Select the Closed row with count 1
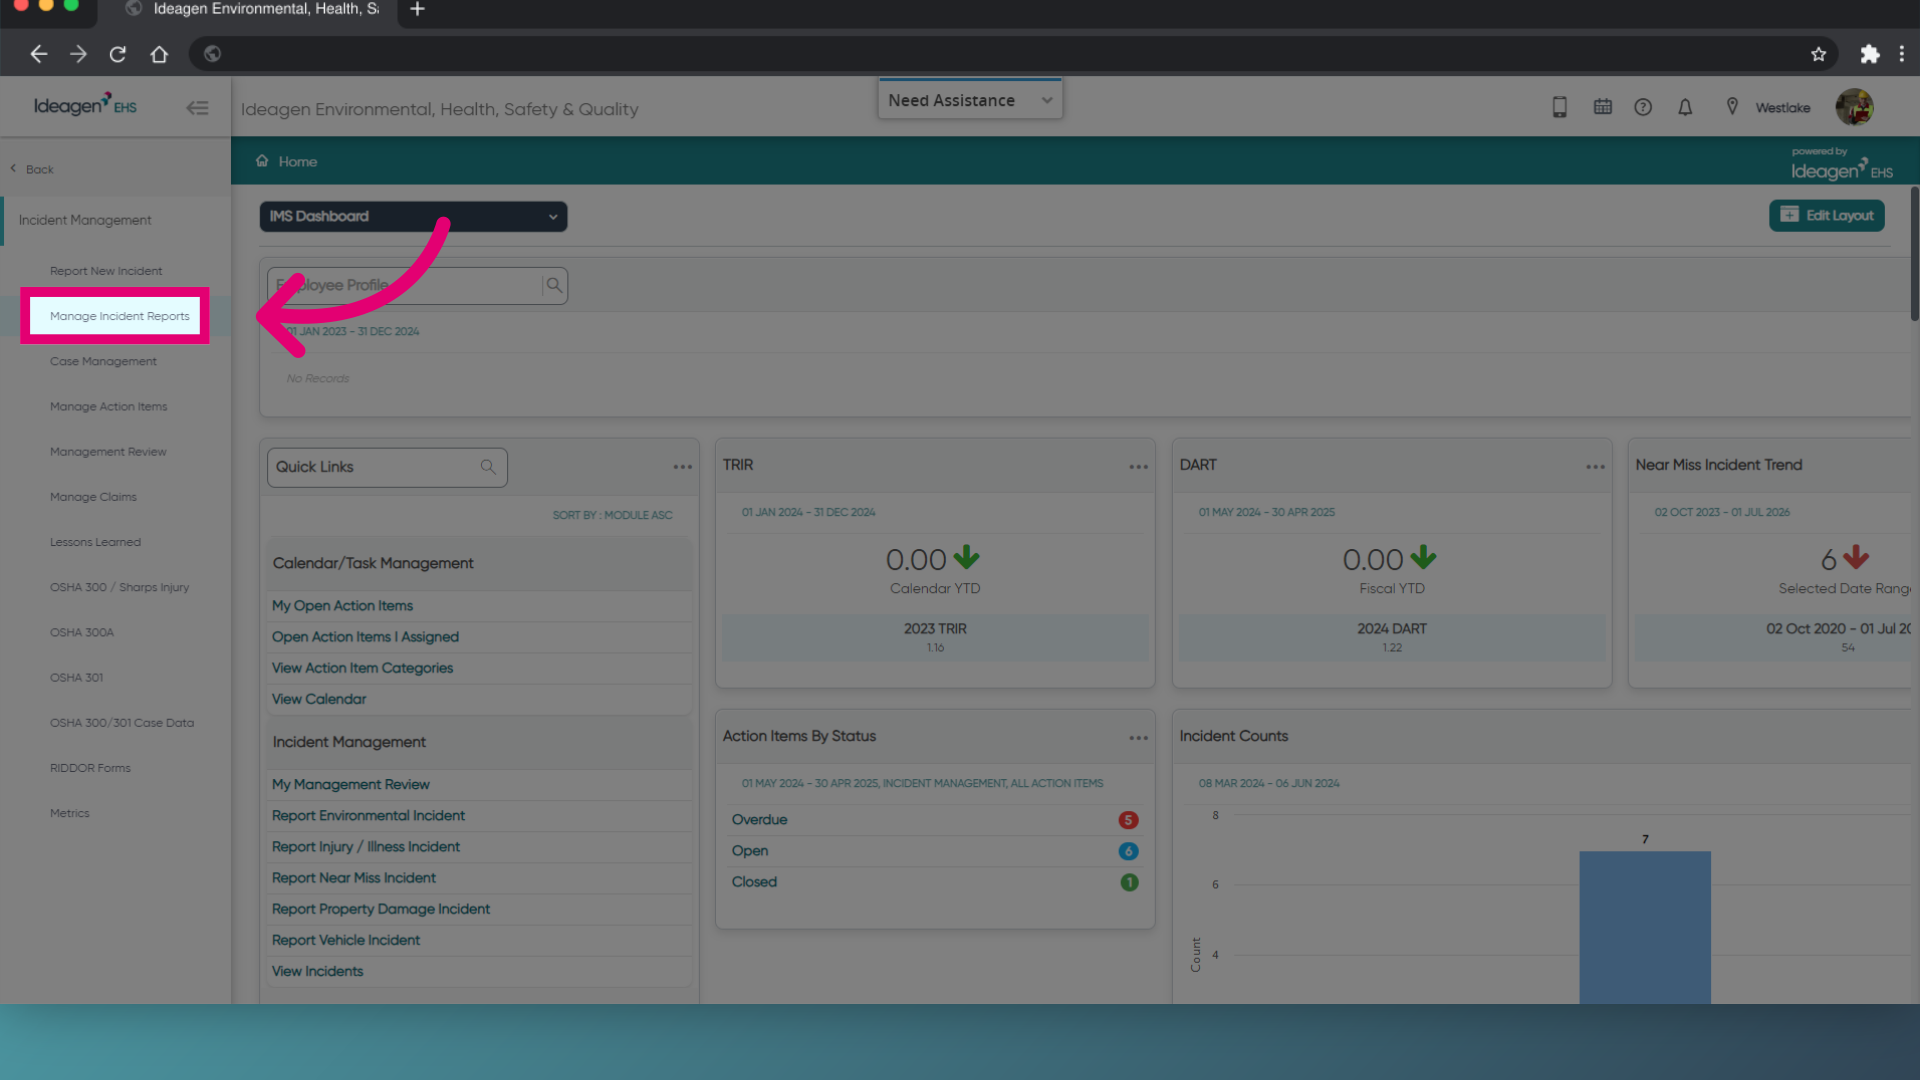 pos(935,882)
